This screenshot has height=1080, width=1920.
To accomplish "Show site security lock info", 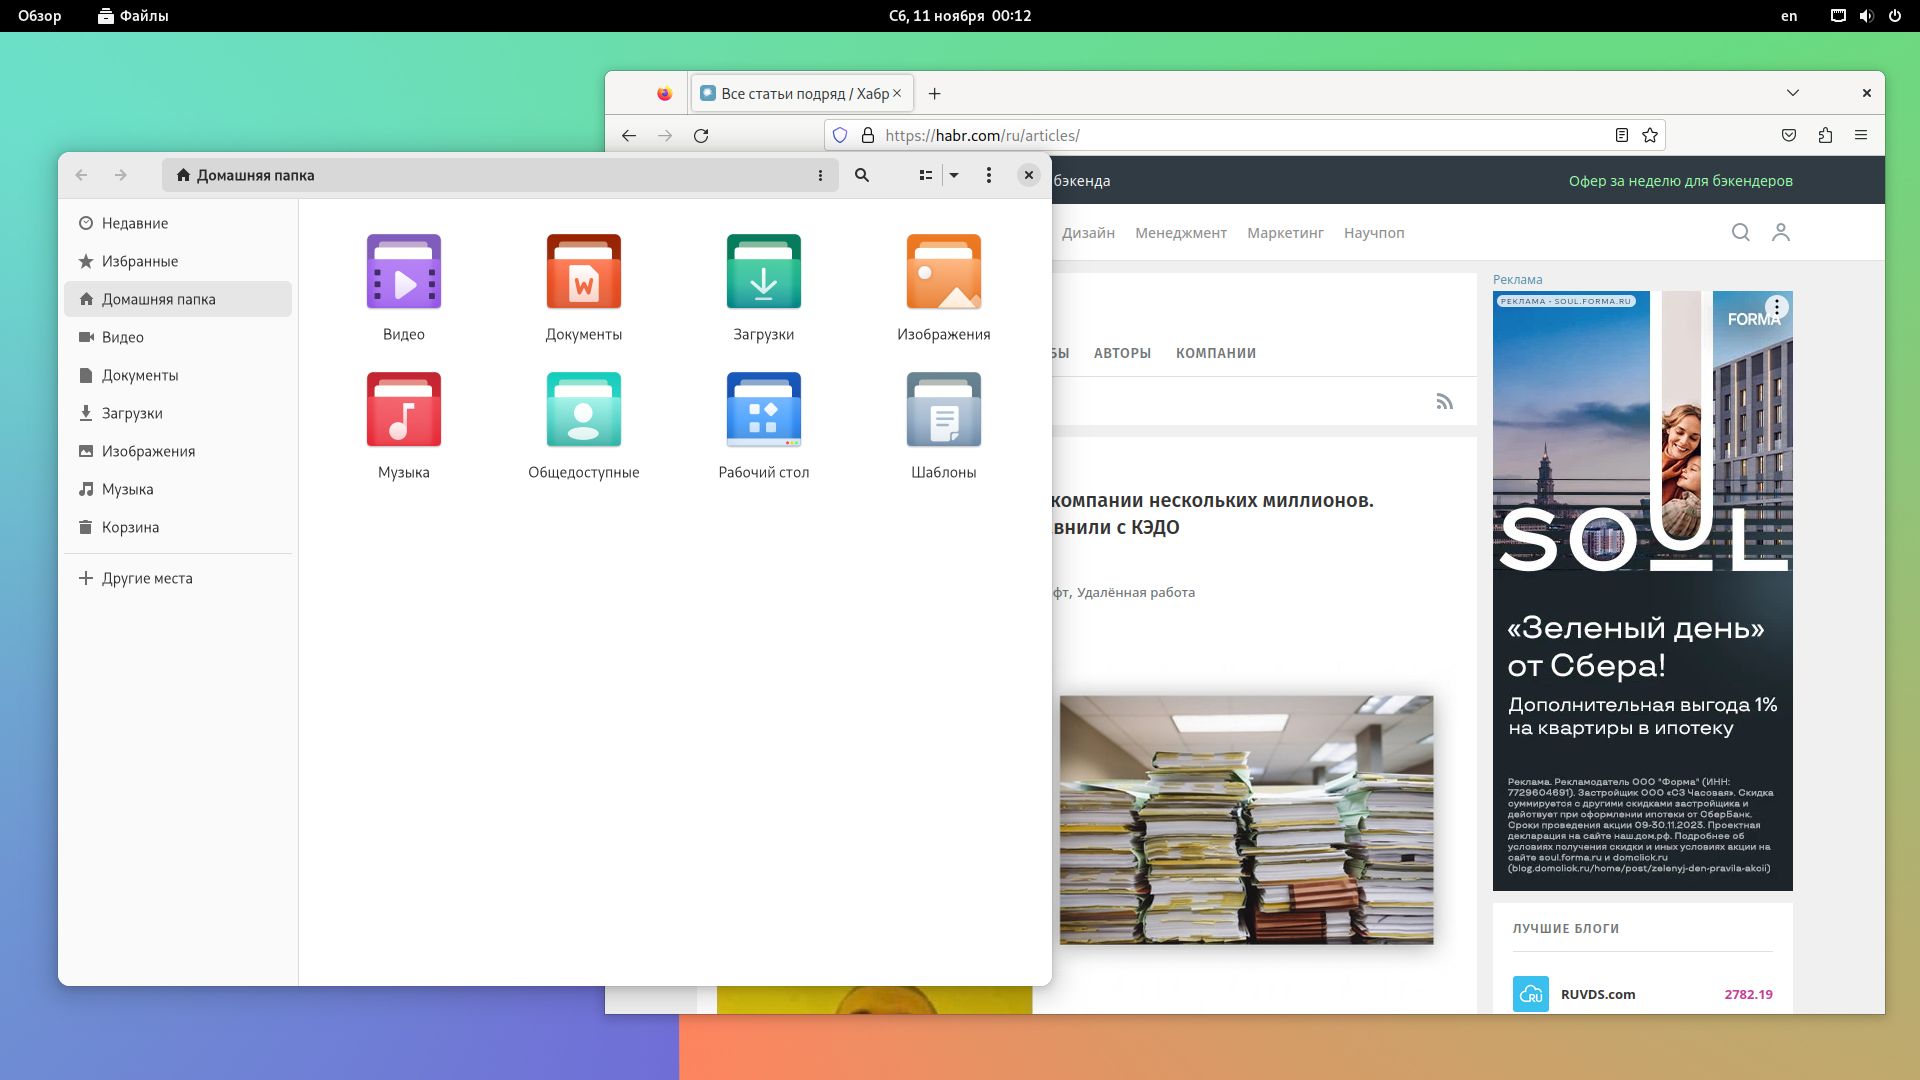I will [x=868, y=135].
